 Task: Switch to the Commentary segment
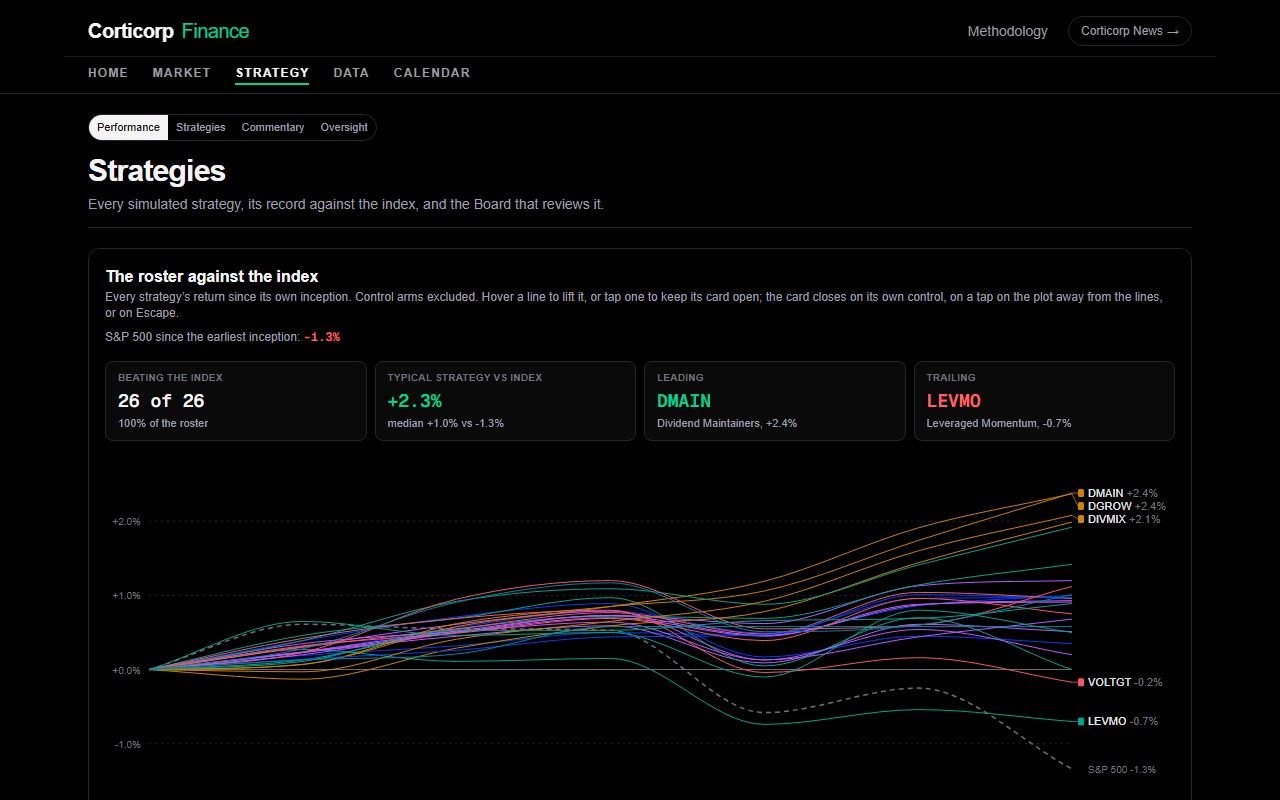273,127
